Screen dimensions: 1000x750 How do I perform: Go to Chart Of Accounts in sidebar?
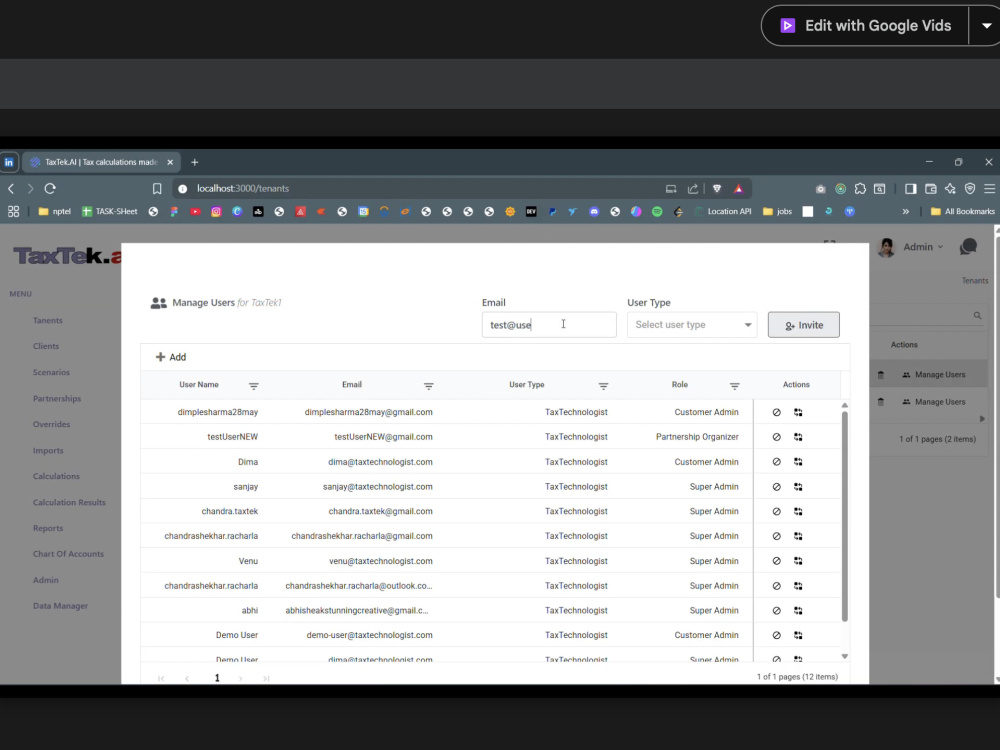pyautogui.click(x=68, y=554)
